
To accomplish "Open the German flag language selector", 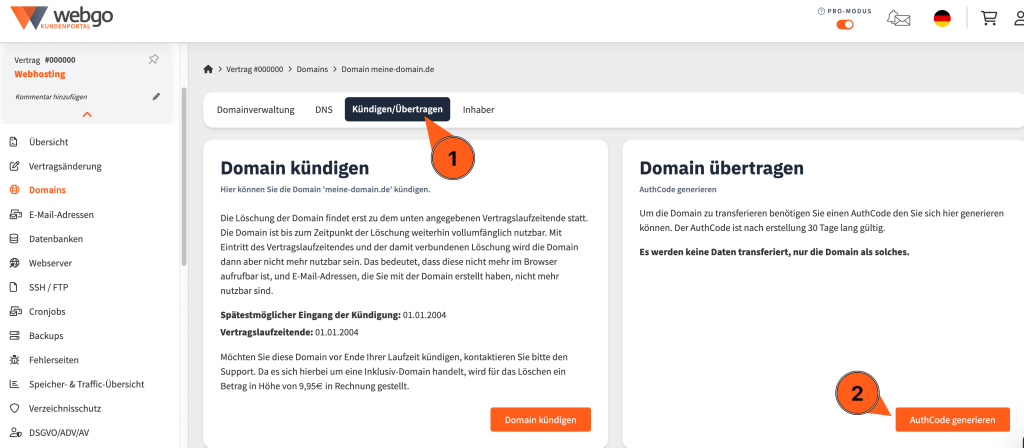I will [x=942, y=18].
